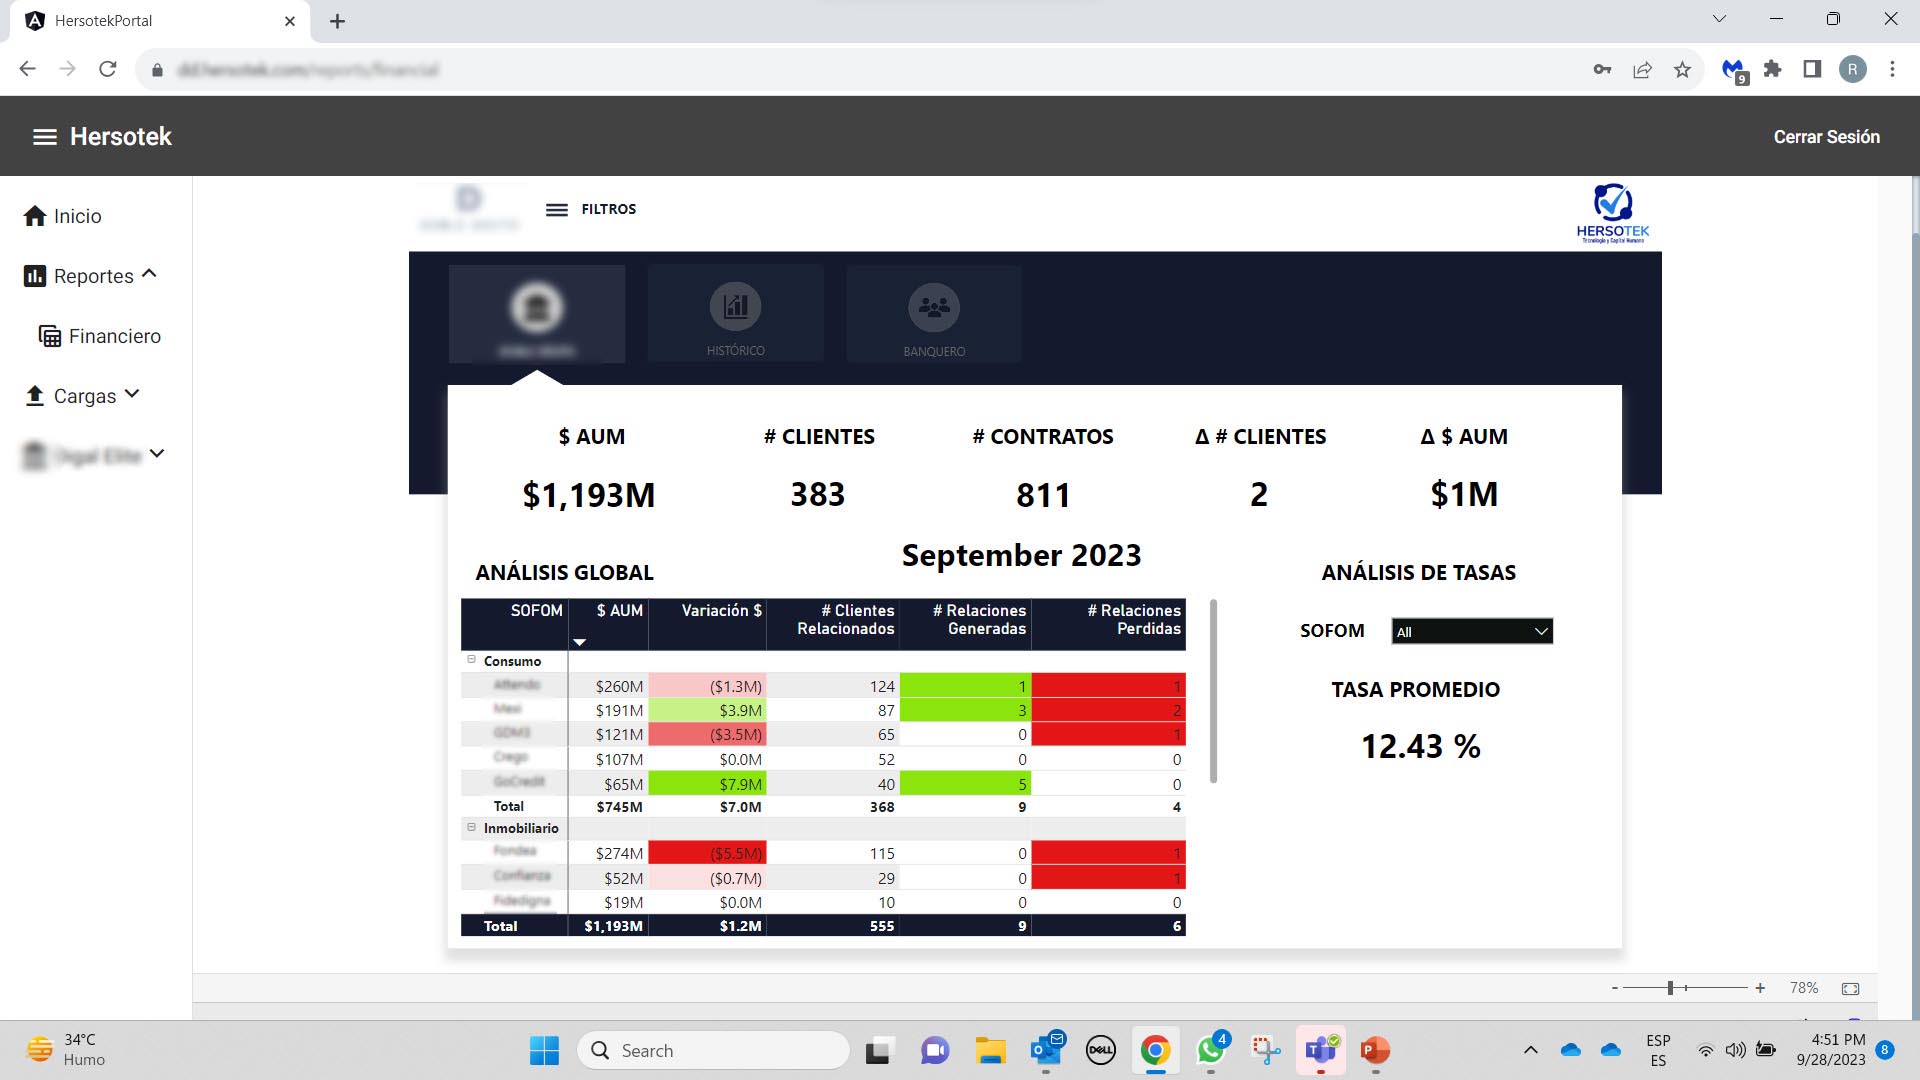Open PowerPoint from the taskbar
The width and height of the screenshot is (1920, 1080).
[x=1375, y=1051]
